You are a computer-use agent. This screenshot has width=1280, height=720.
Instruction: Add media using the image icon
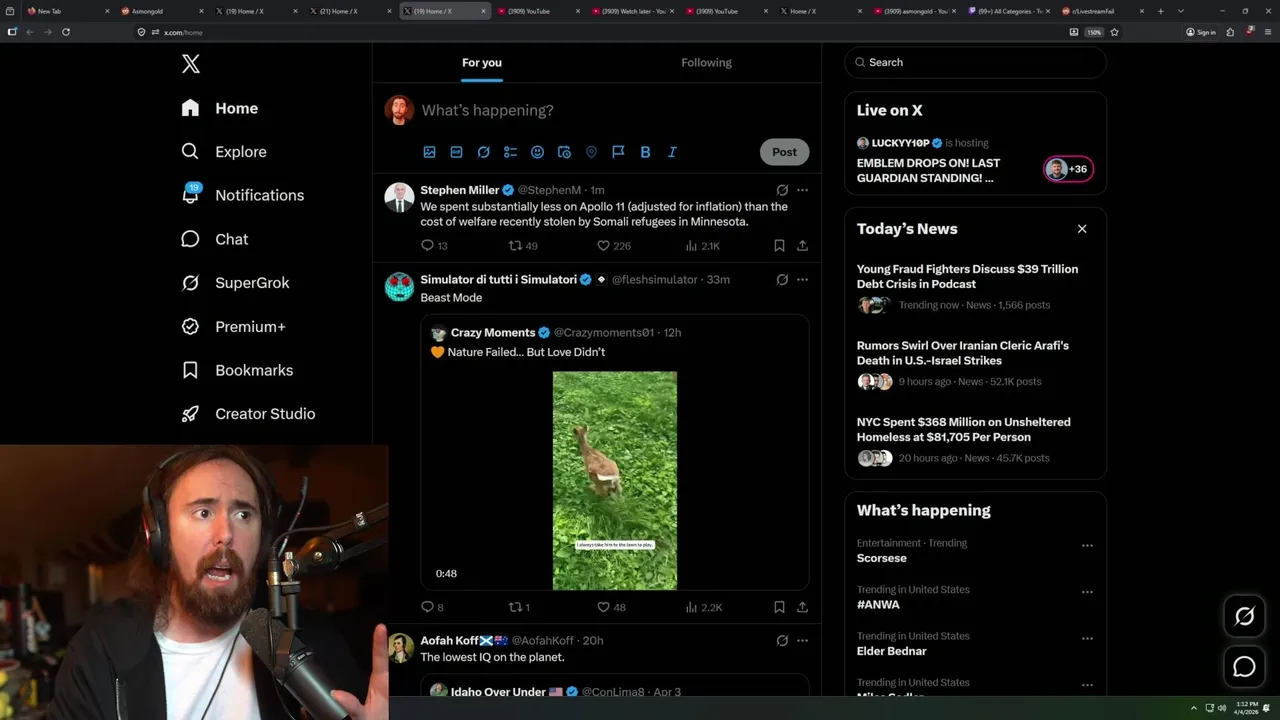click(x=429, y=152)
